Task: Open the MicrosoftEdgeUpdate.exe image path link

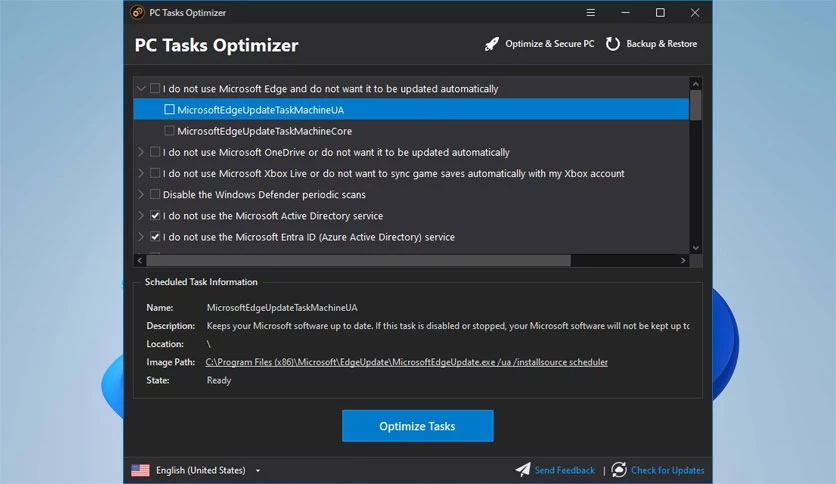Action: tap(406, 362)
